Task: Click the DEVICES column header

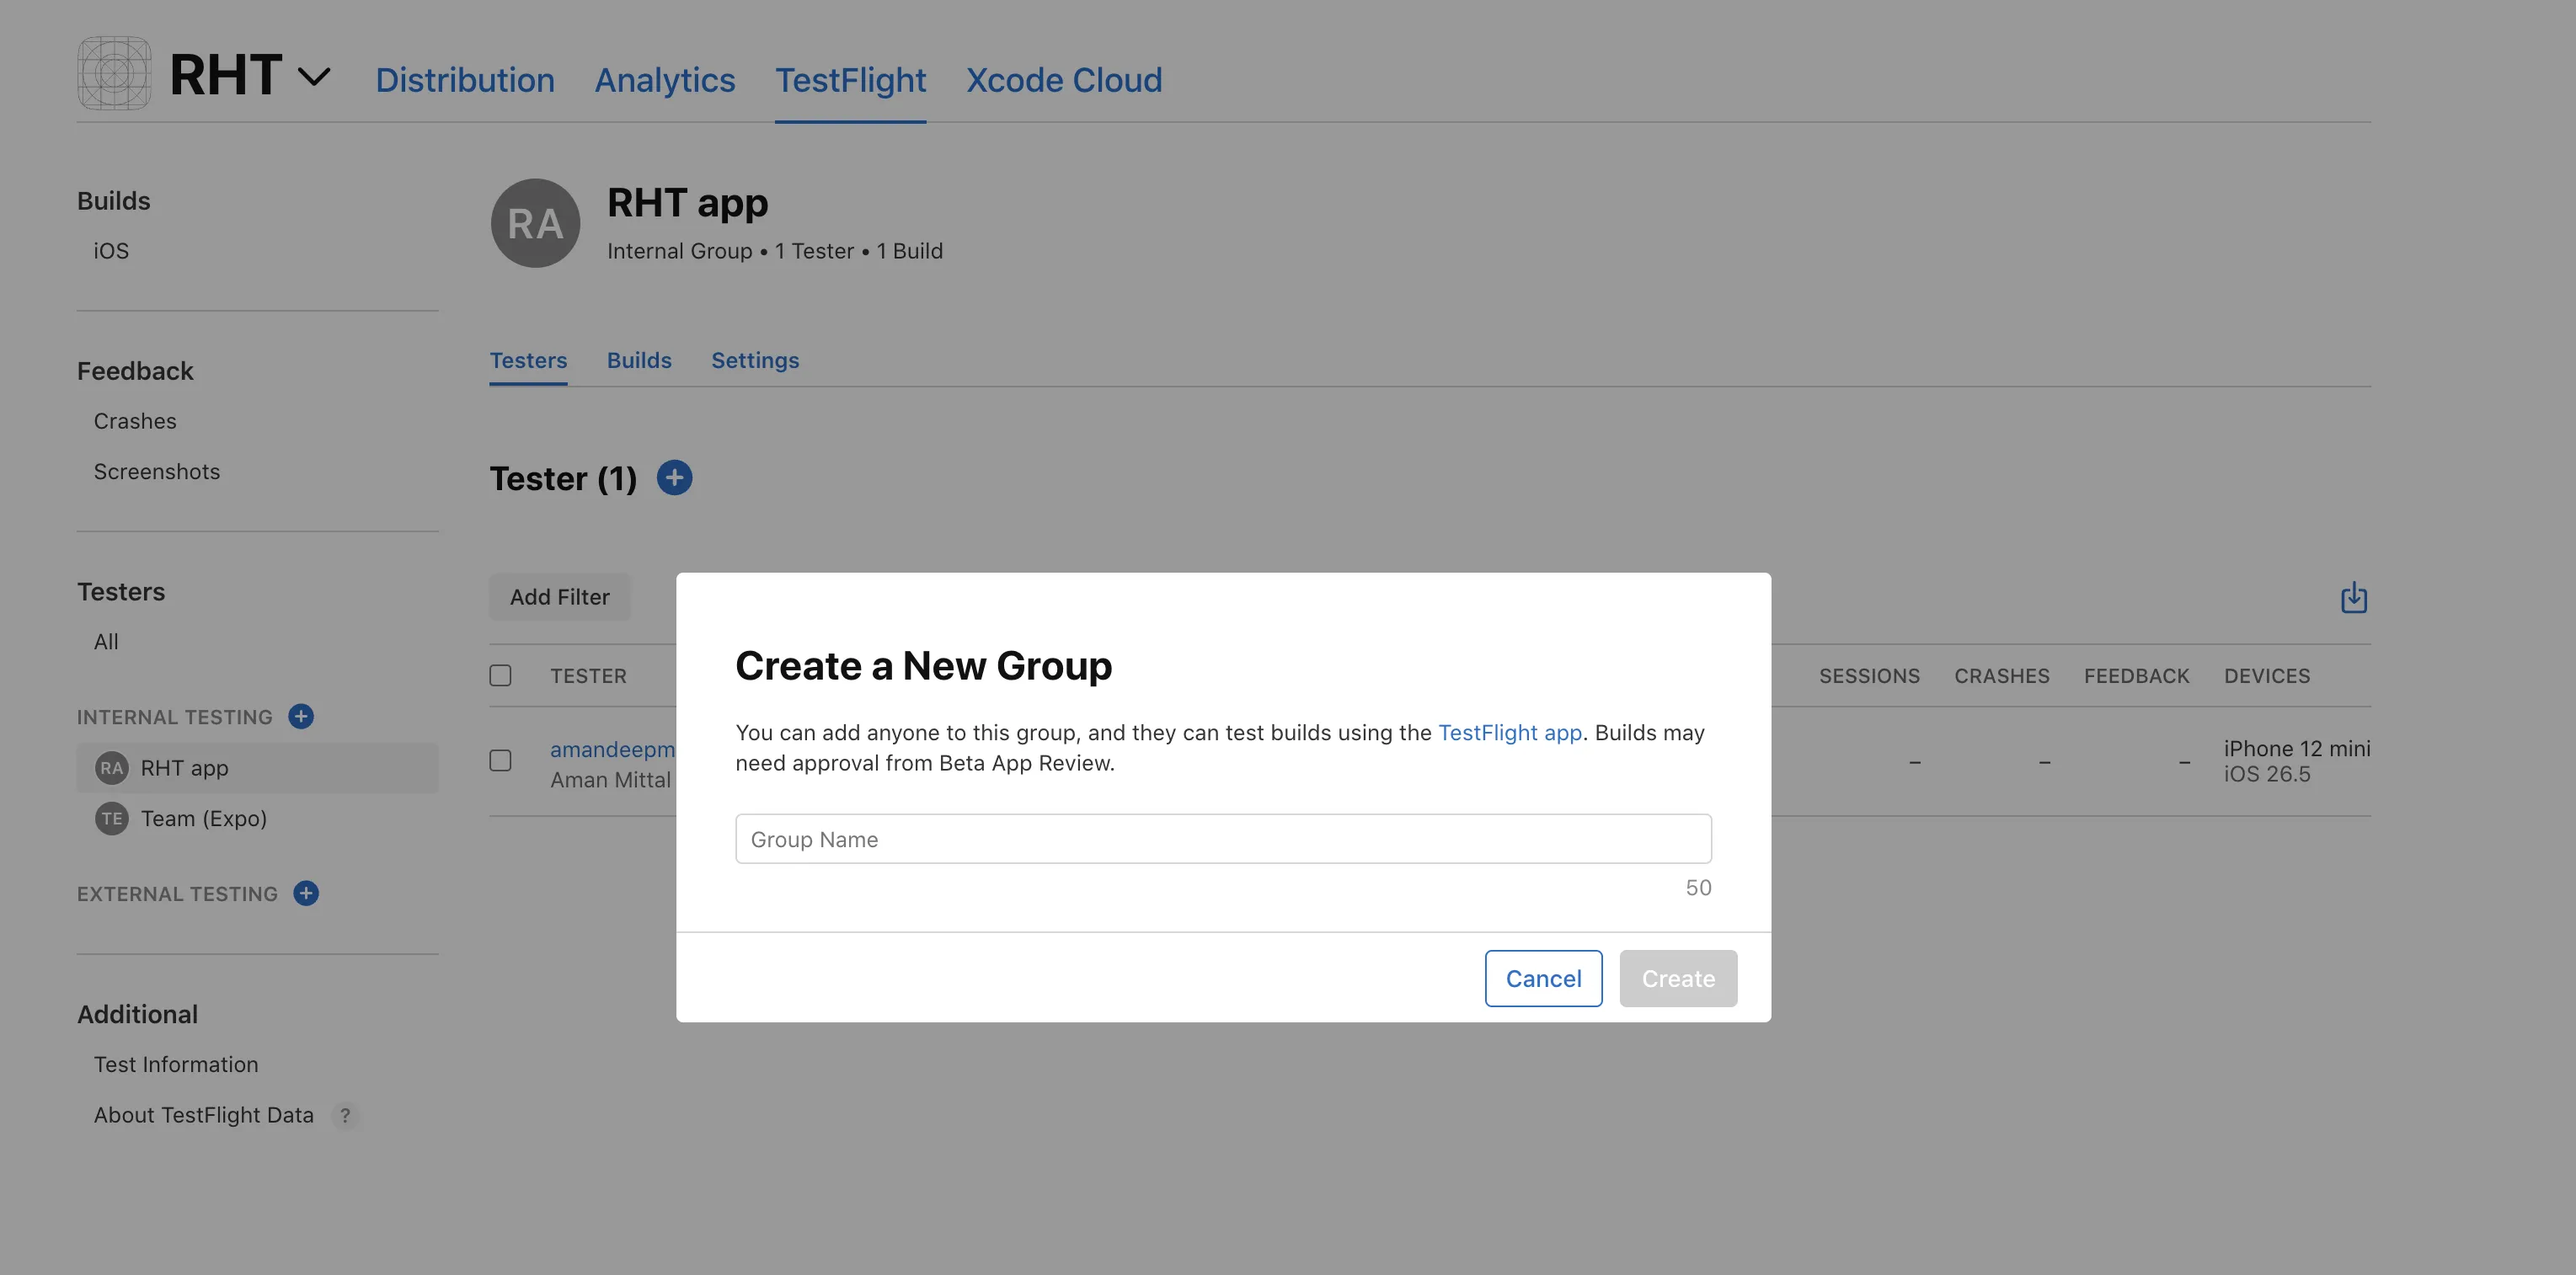Action: pos(2267,676)
